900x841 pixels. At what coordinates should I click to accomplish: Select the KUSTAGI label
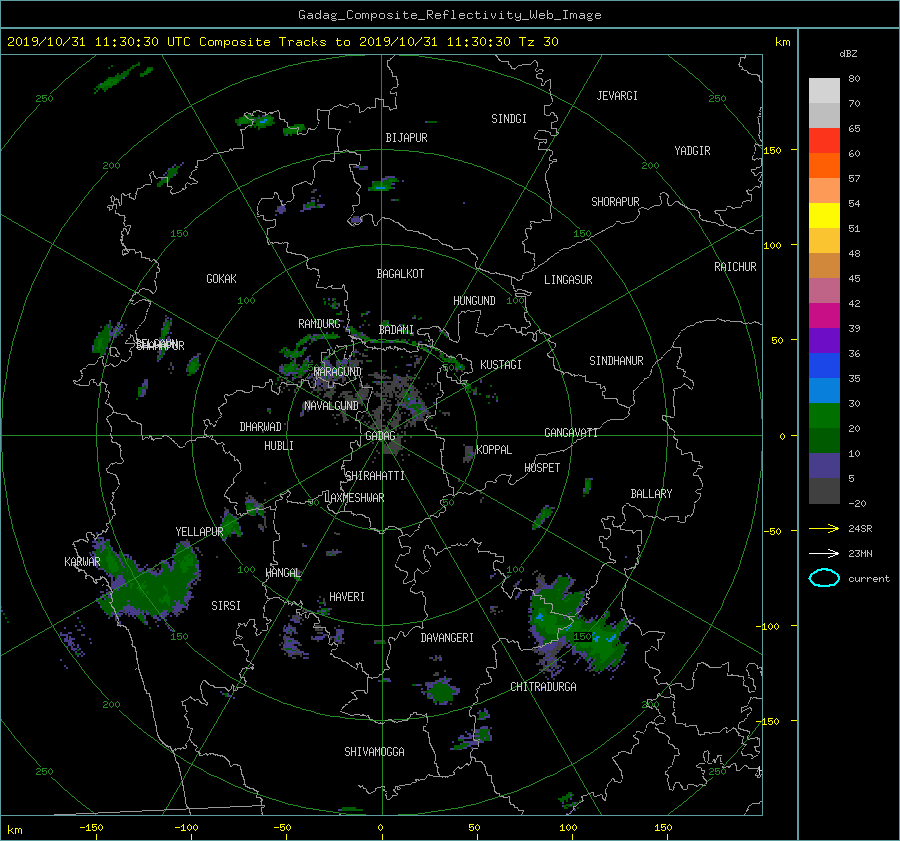point(501,365)
